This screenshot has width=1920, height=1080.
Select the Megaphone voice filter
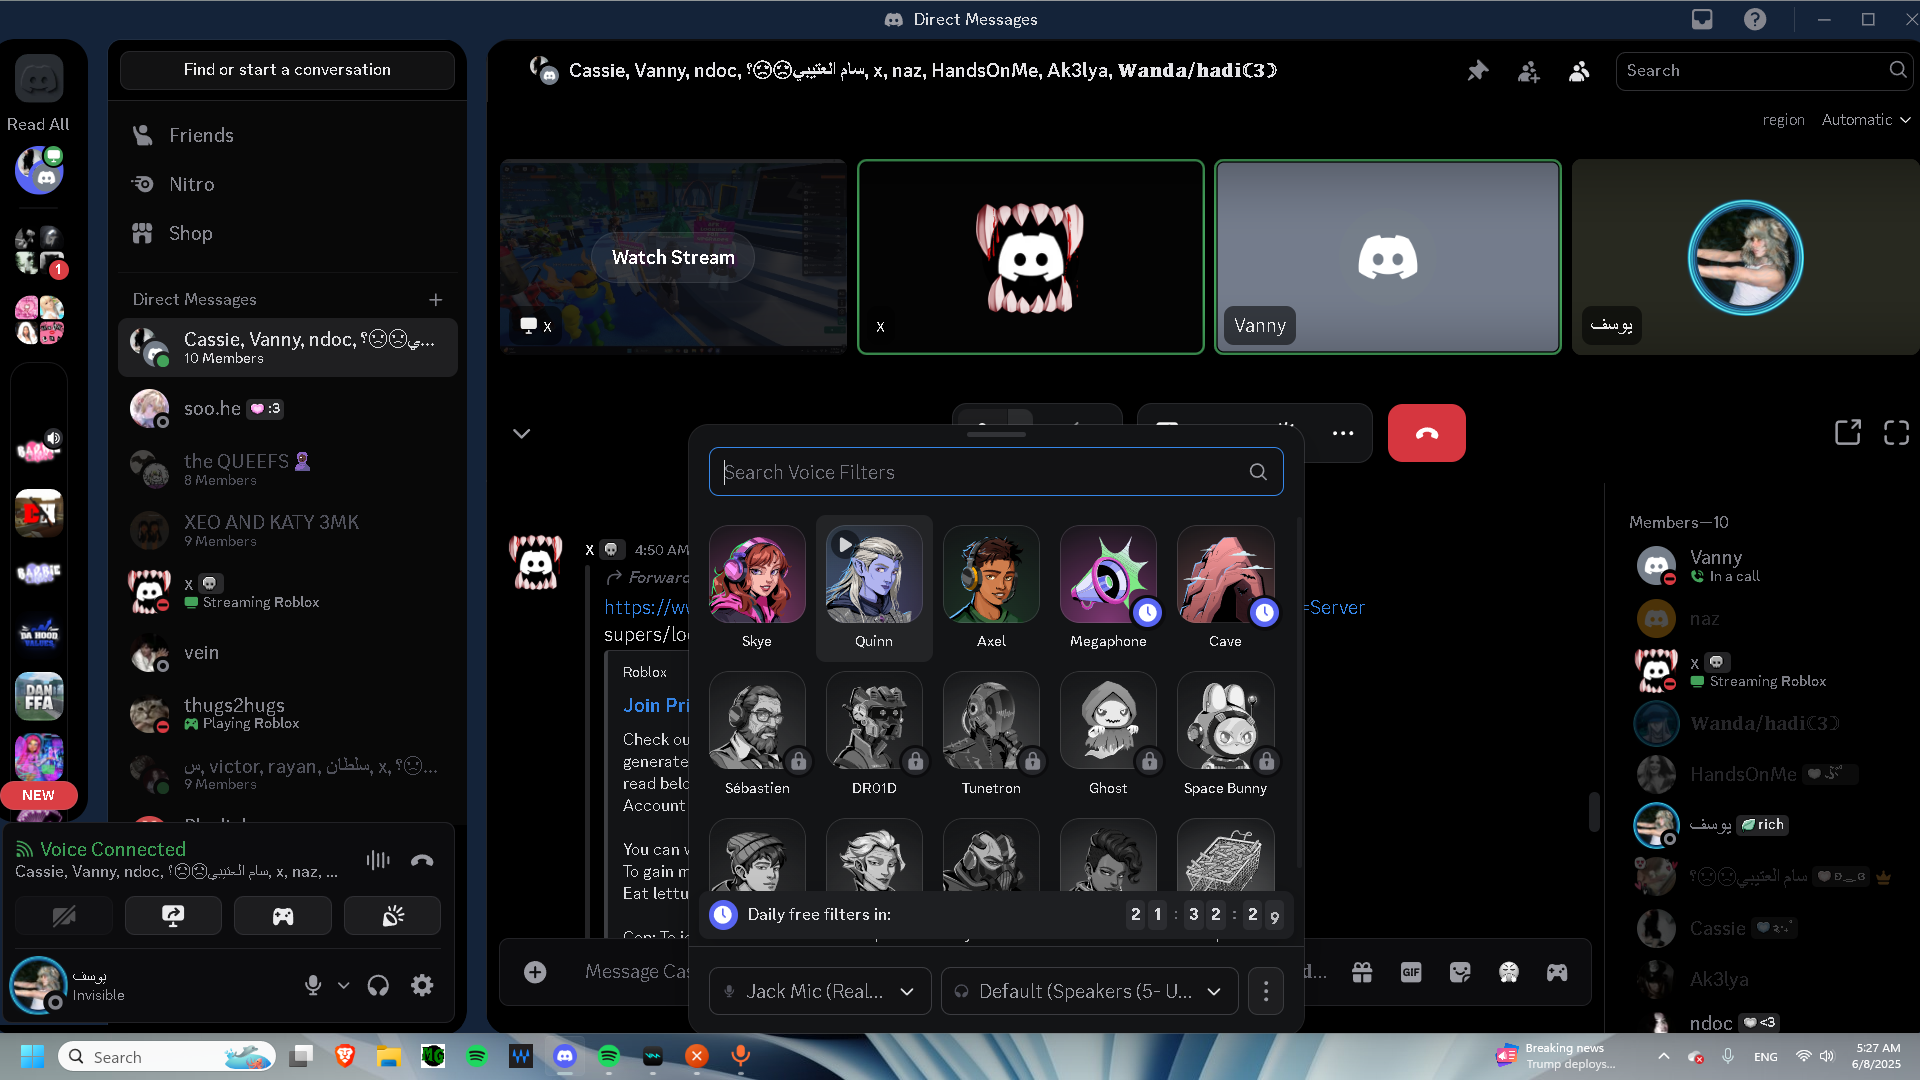pos(1108,588)
